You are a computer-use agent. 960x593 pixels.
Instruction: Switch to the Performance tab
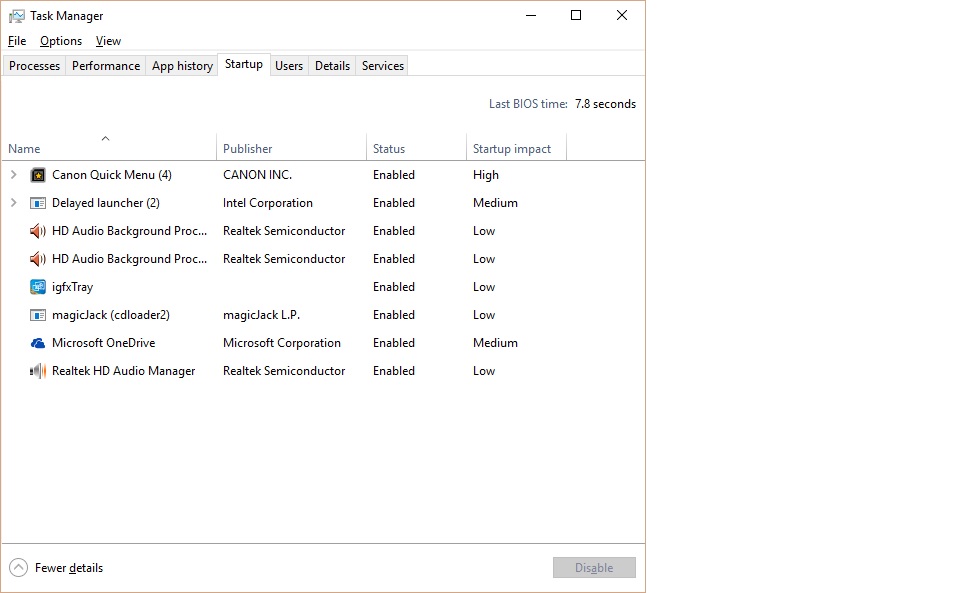tap(106, 65)
